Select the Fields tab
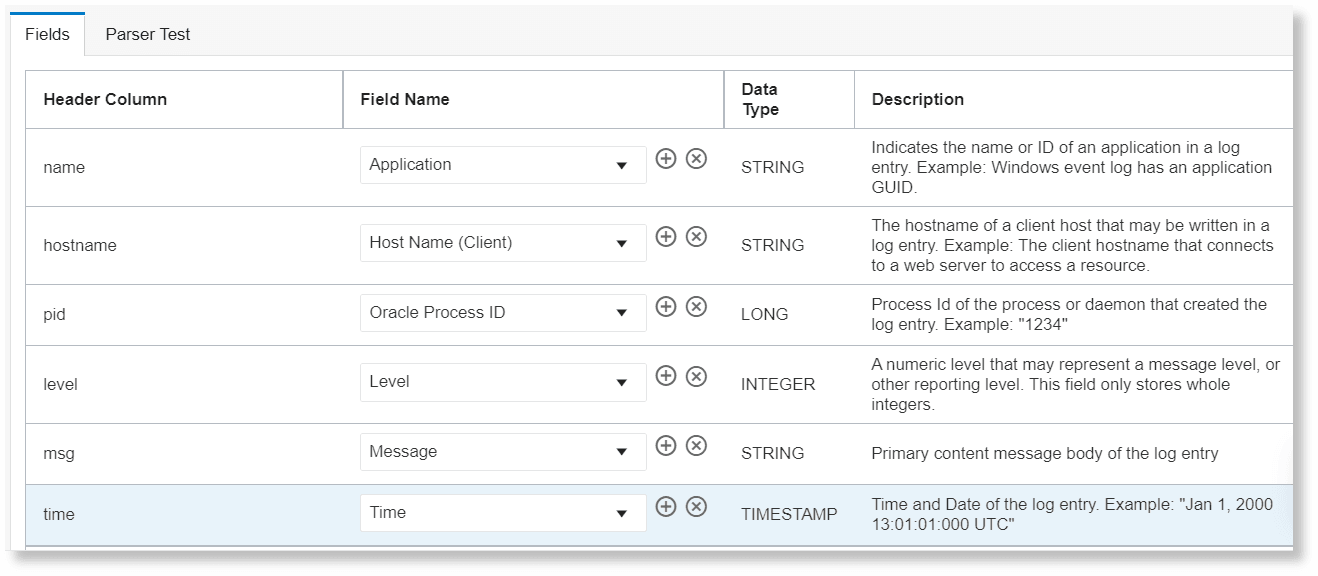This screenshot has height=576, width=1318. tap(46, 34)
